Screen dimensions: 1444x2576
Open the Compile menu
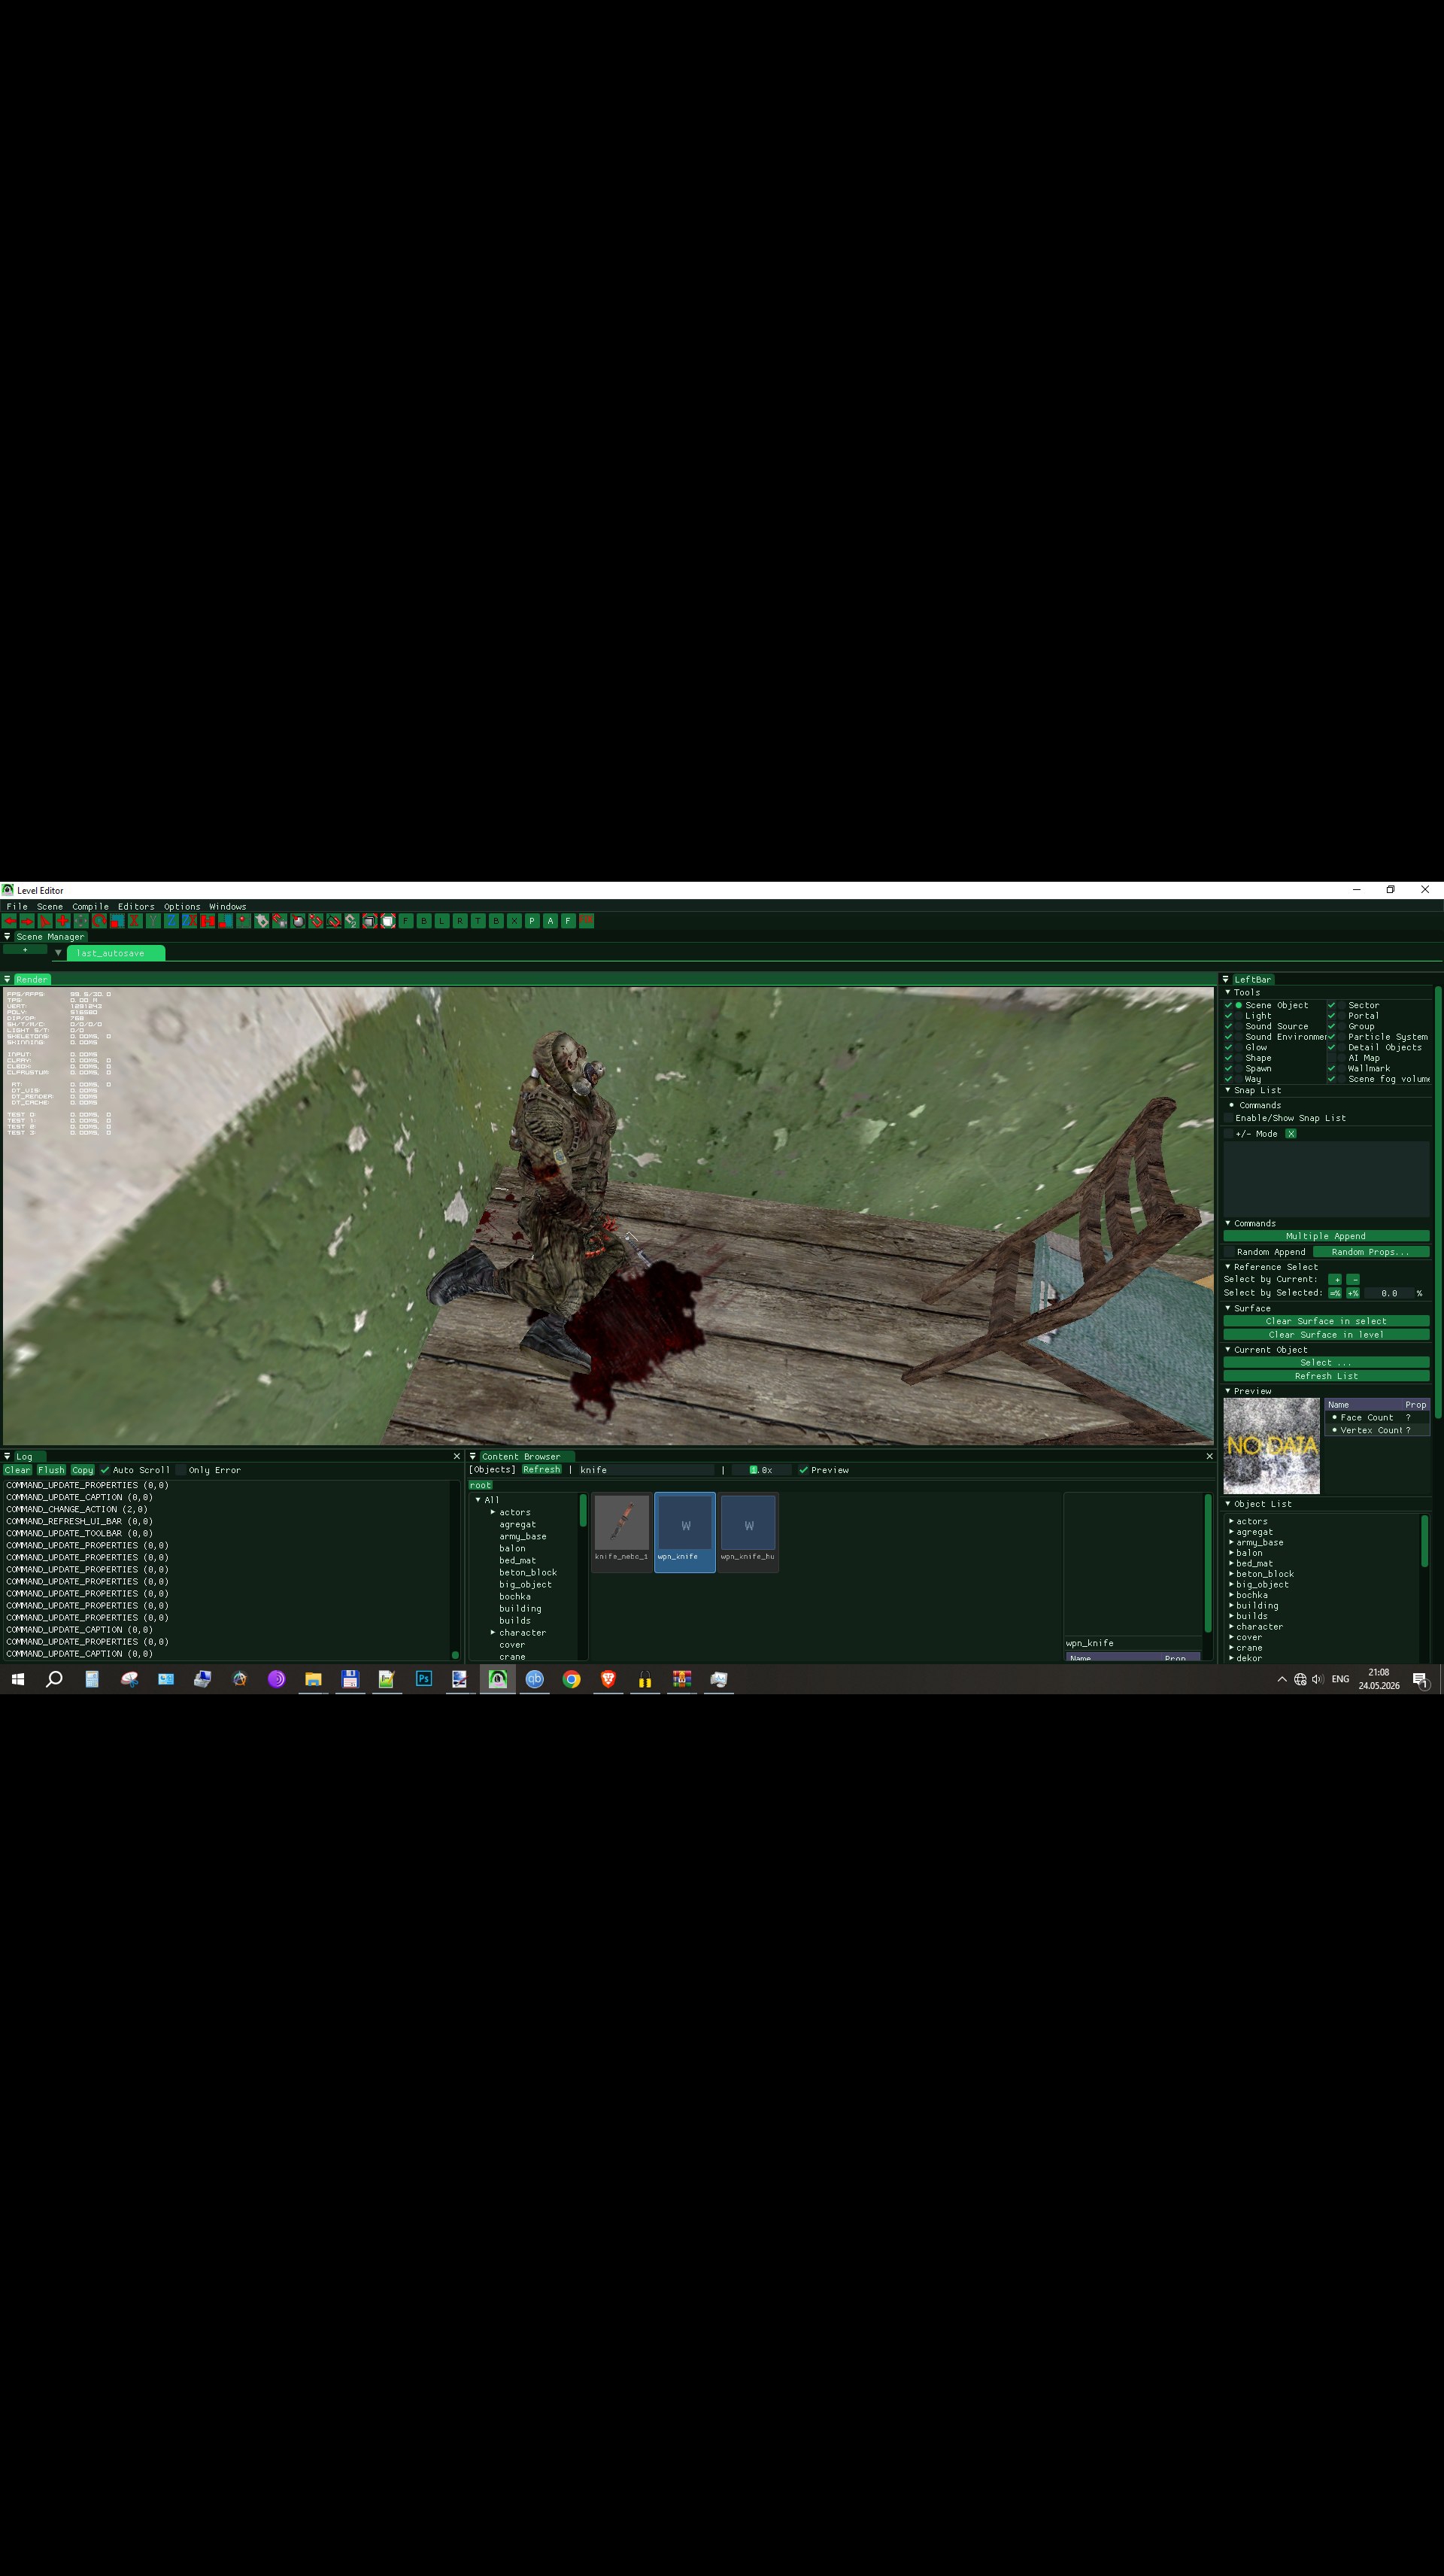coord(90,906)
